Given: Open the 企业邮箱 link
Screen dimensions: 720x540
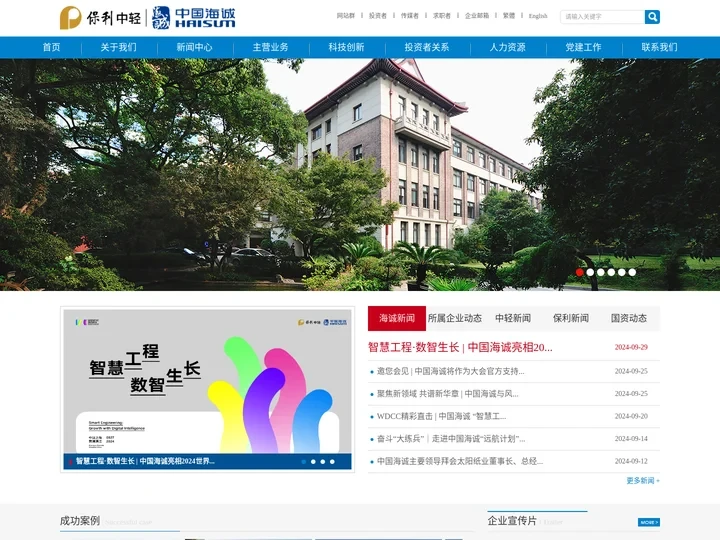Looking at the screenshot, I should pyautogui.click(x=477, y=16).
